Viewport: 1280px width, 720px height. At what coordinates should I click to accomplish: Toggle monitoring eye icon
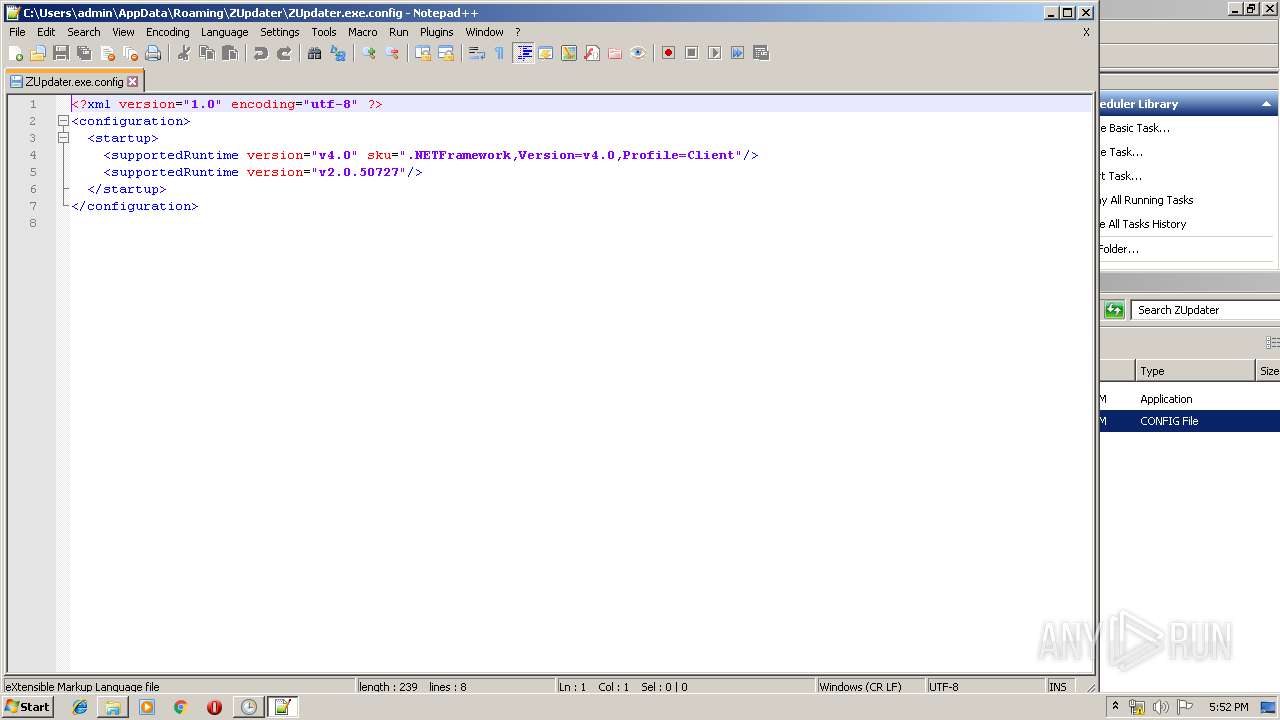tap(638, 53)
